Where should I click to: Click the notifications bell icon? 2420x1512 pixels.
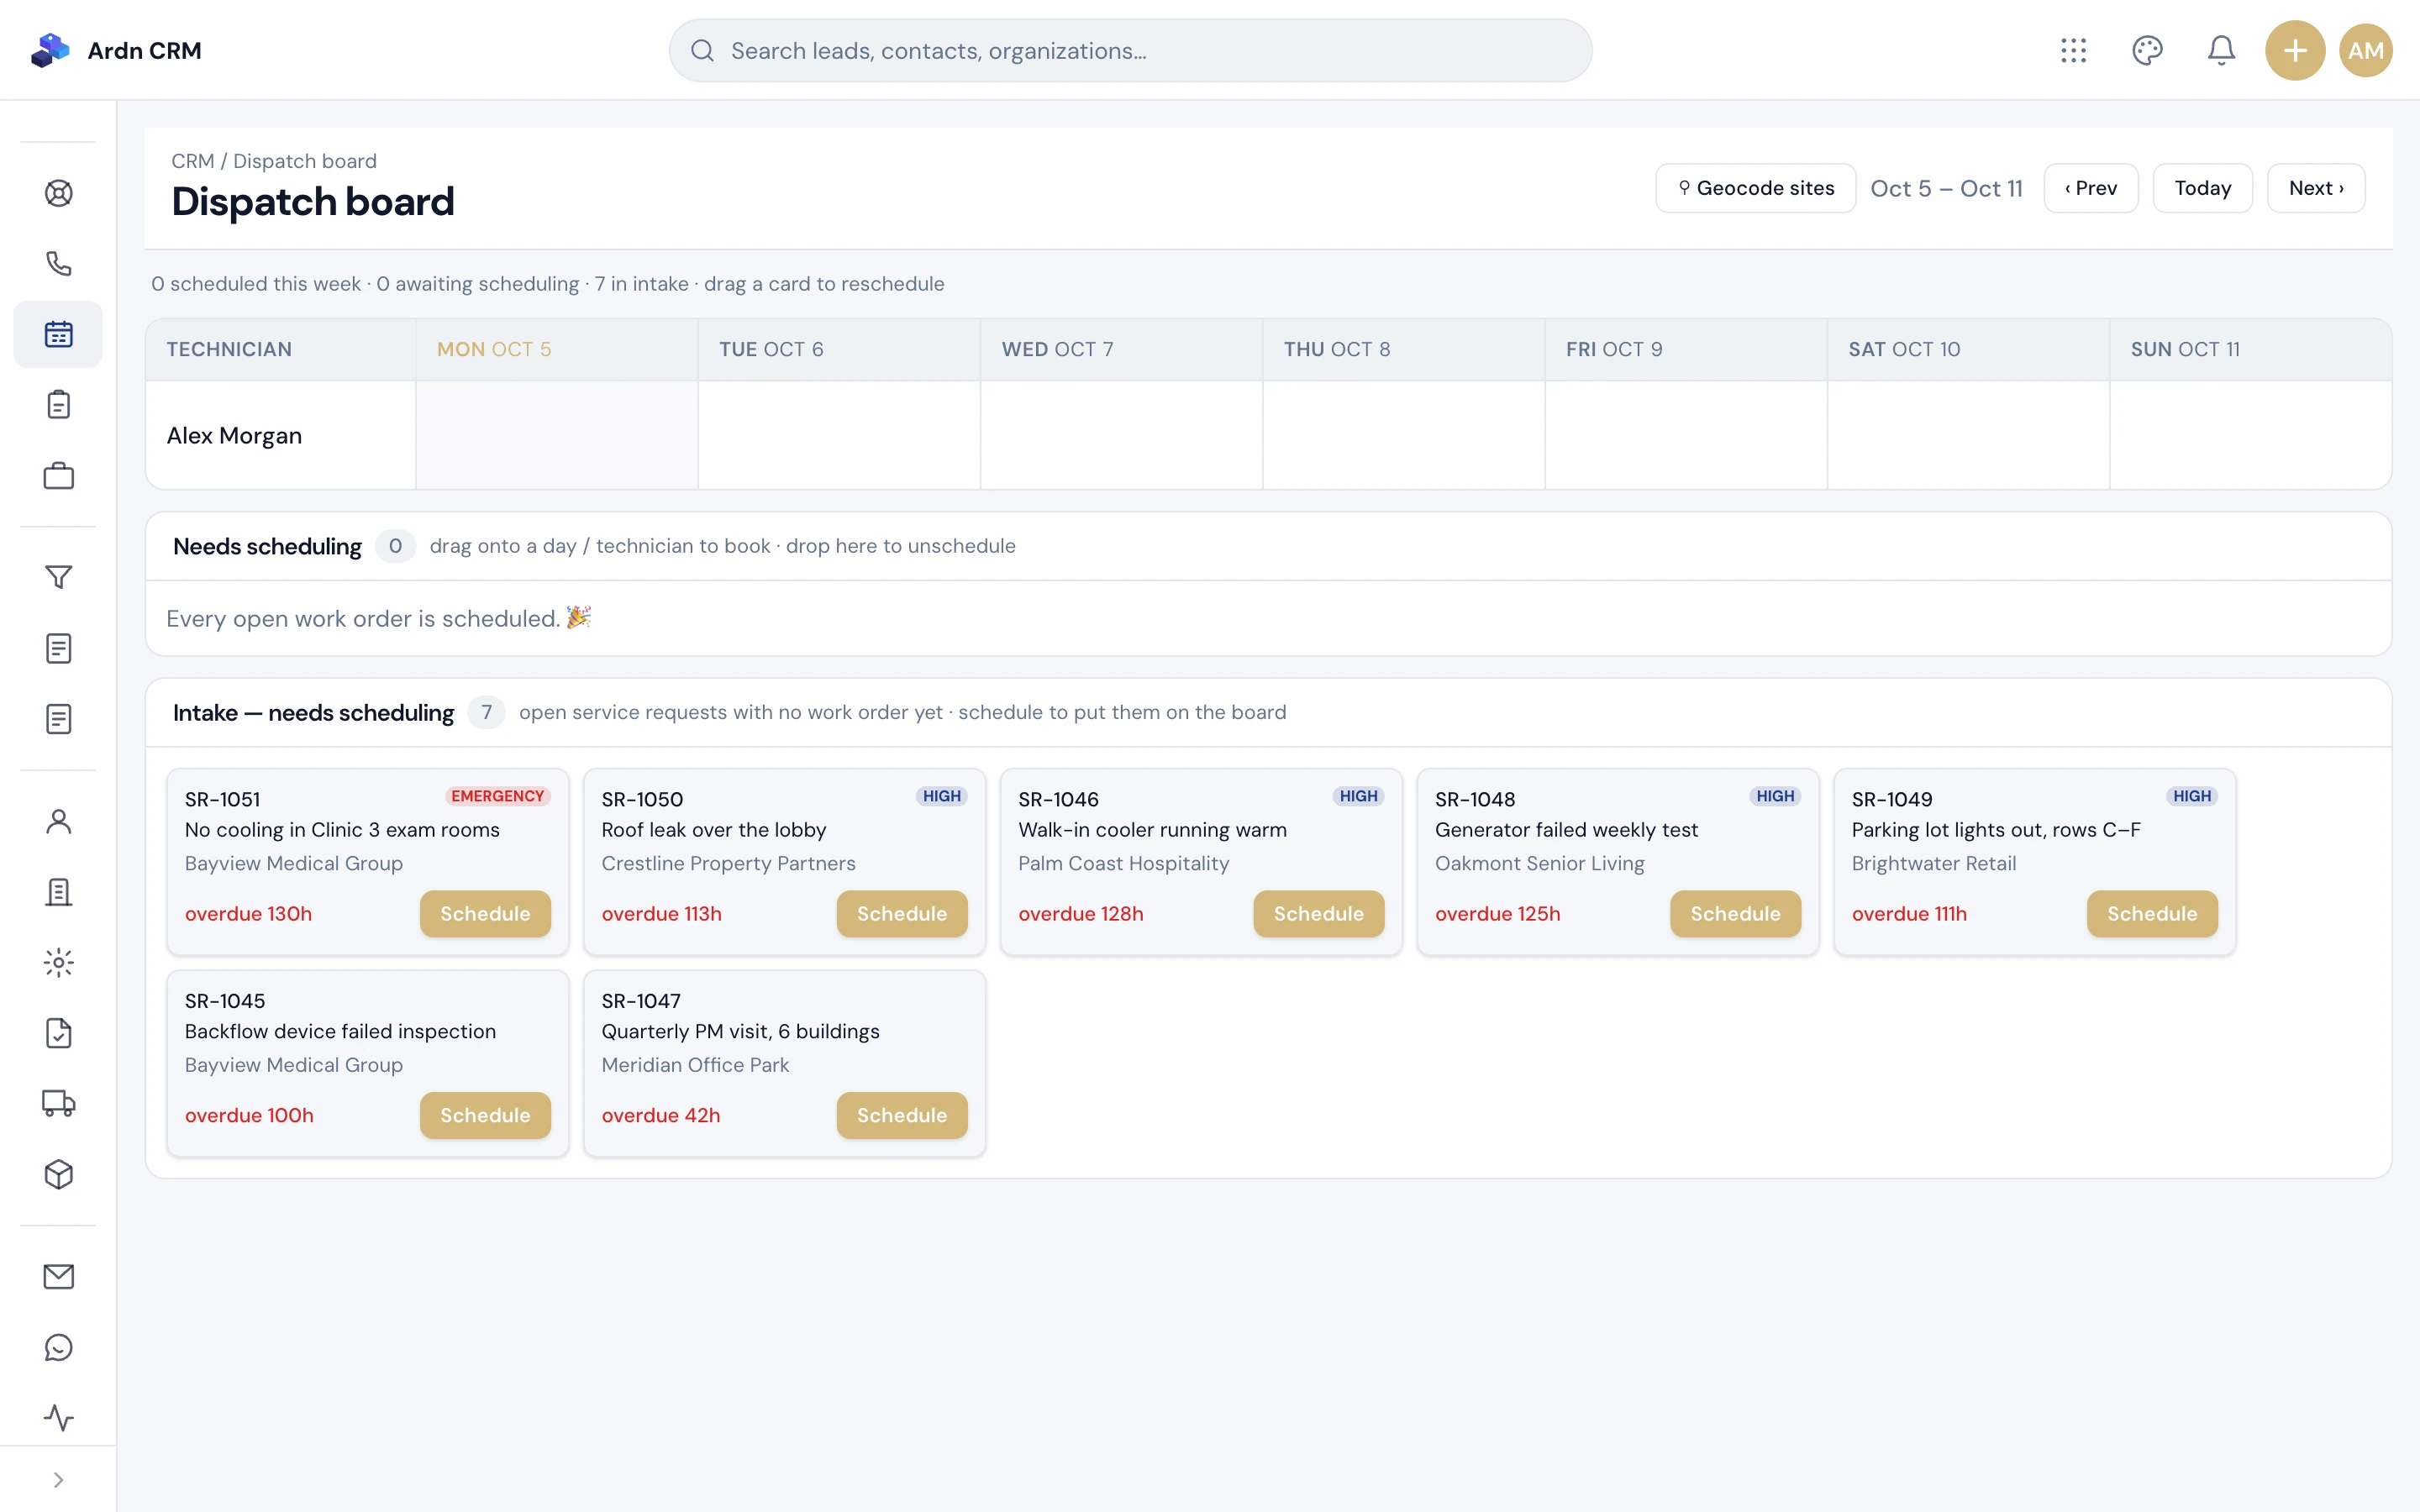(x=2221, y=50)
